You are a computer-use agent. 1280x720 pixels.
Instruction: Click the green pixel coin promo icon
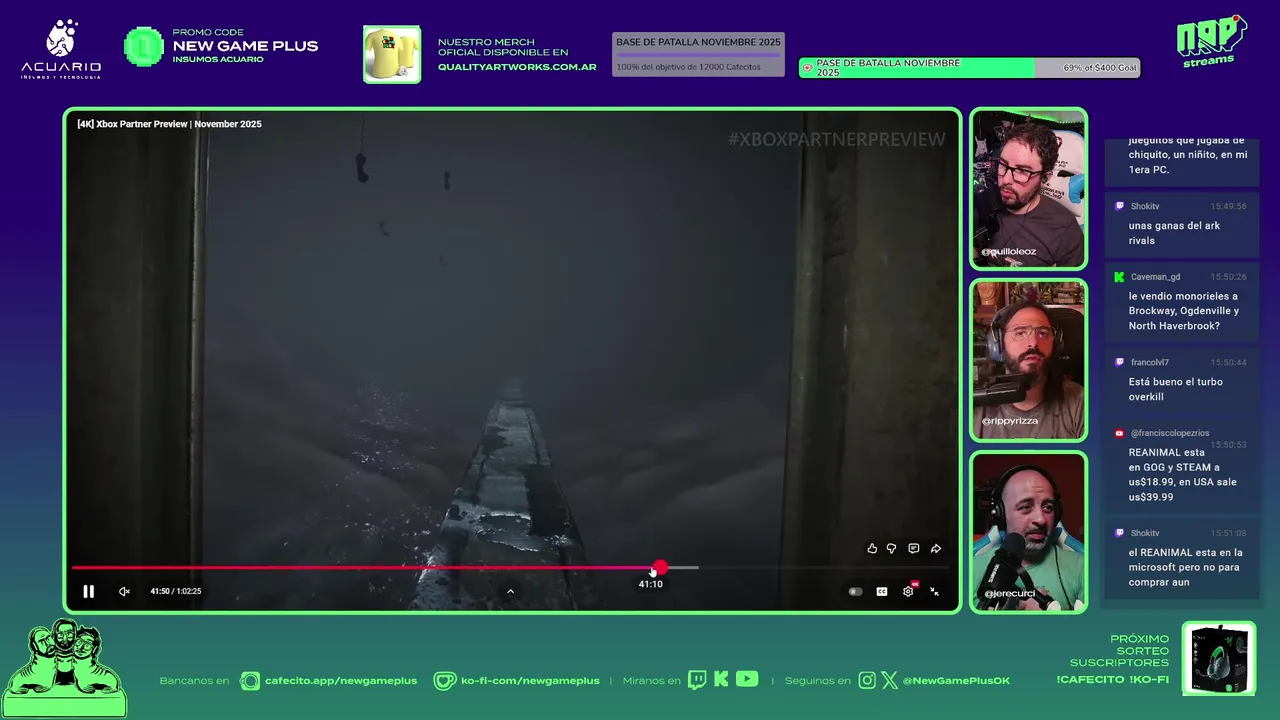click(144, 47)
